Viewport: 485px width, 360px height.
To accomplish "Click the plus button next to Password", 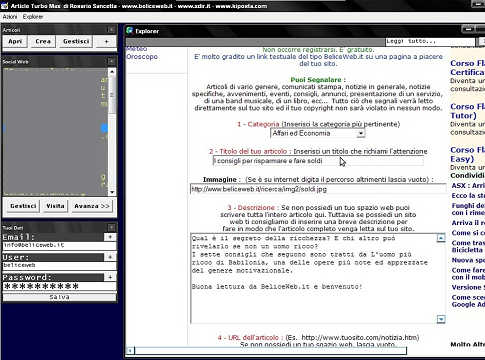I will click(110, 277).
